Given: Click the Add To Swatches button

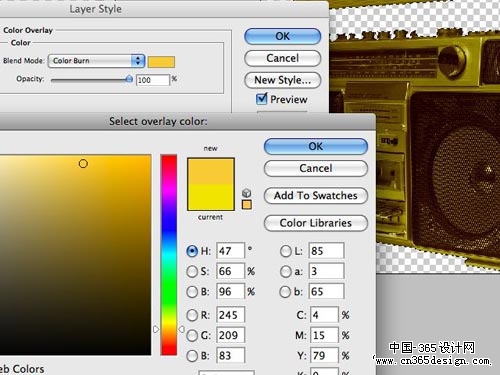Looking at the screenshot, I should [316, 196].
